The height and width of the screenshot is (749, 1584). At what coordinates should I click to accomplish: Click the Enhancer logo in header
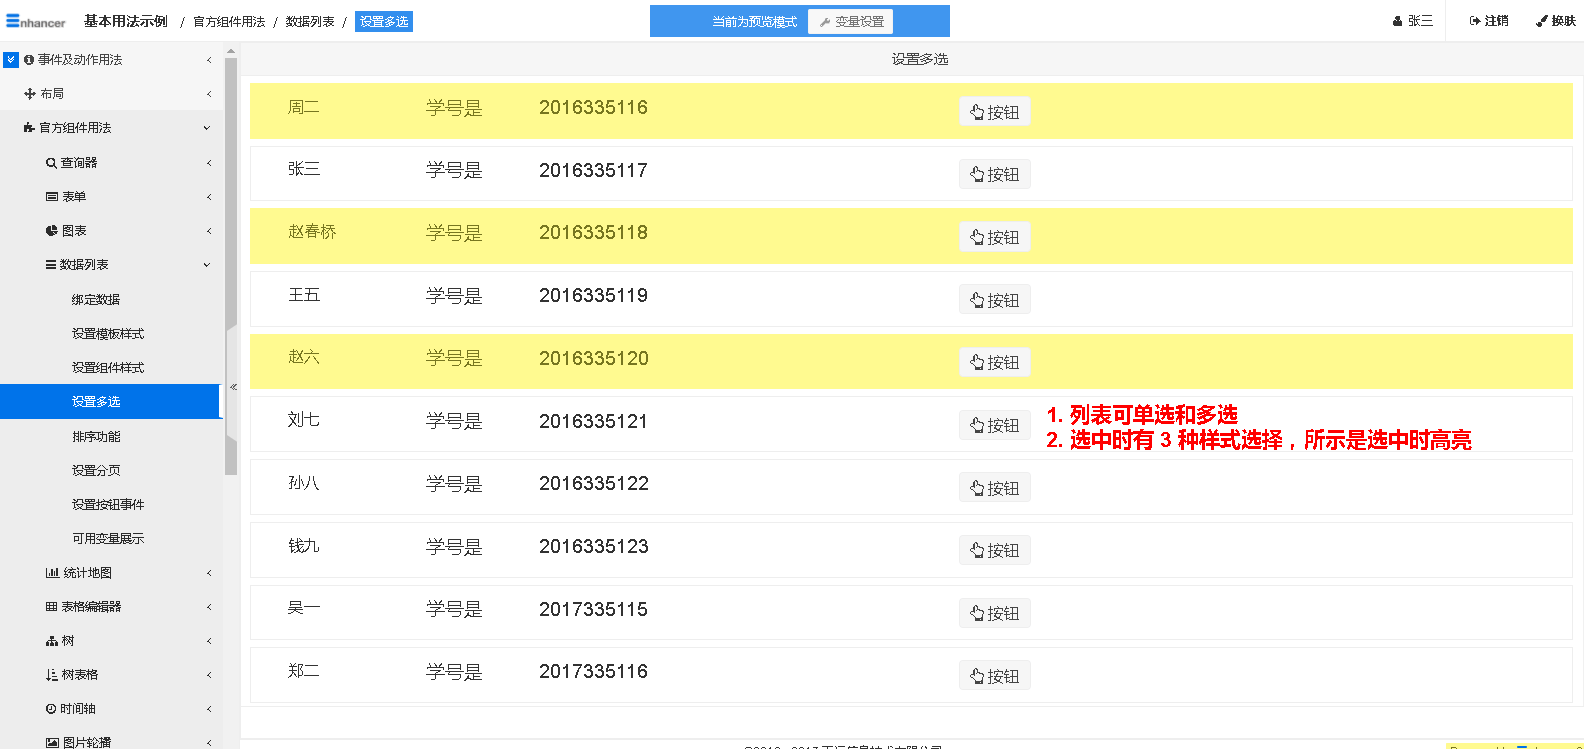click(x=36, y=21)
